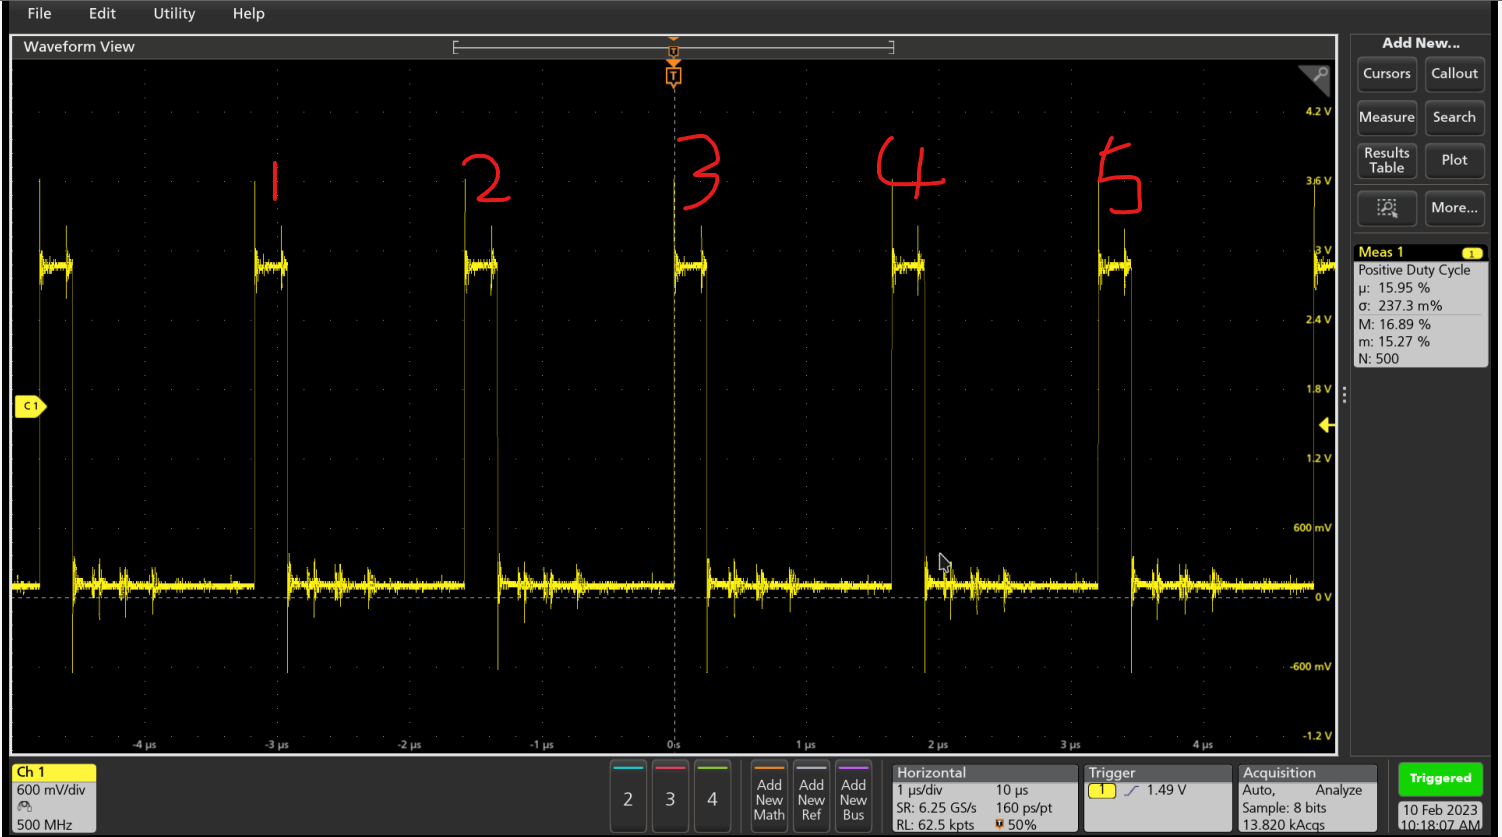Click the Waveform View title
The width and height of the screenshot is (1502, 837).
pos(79,47)
